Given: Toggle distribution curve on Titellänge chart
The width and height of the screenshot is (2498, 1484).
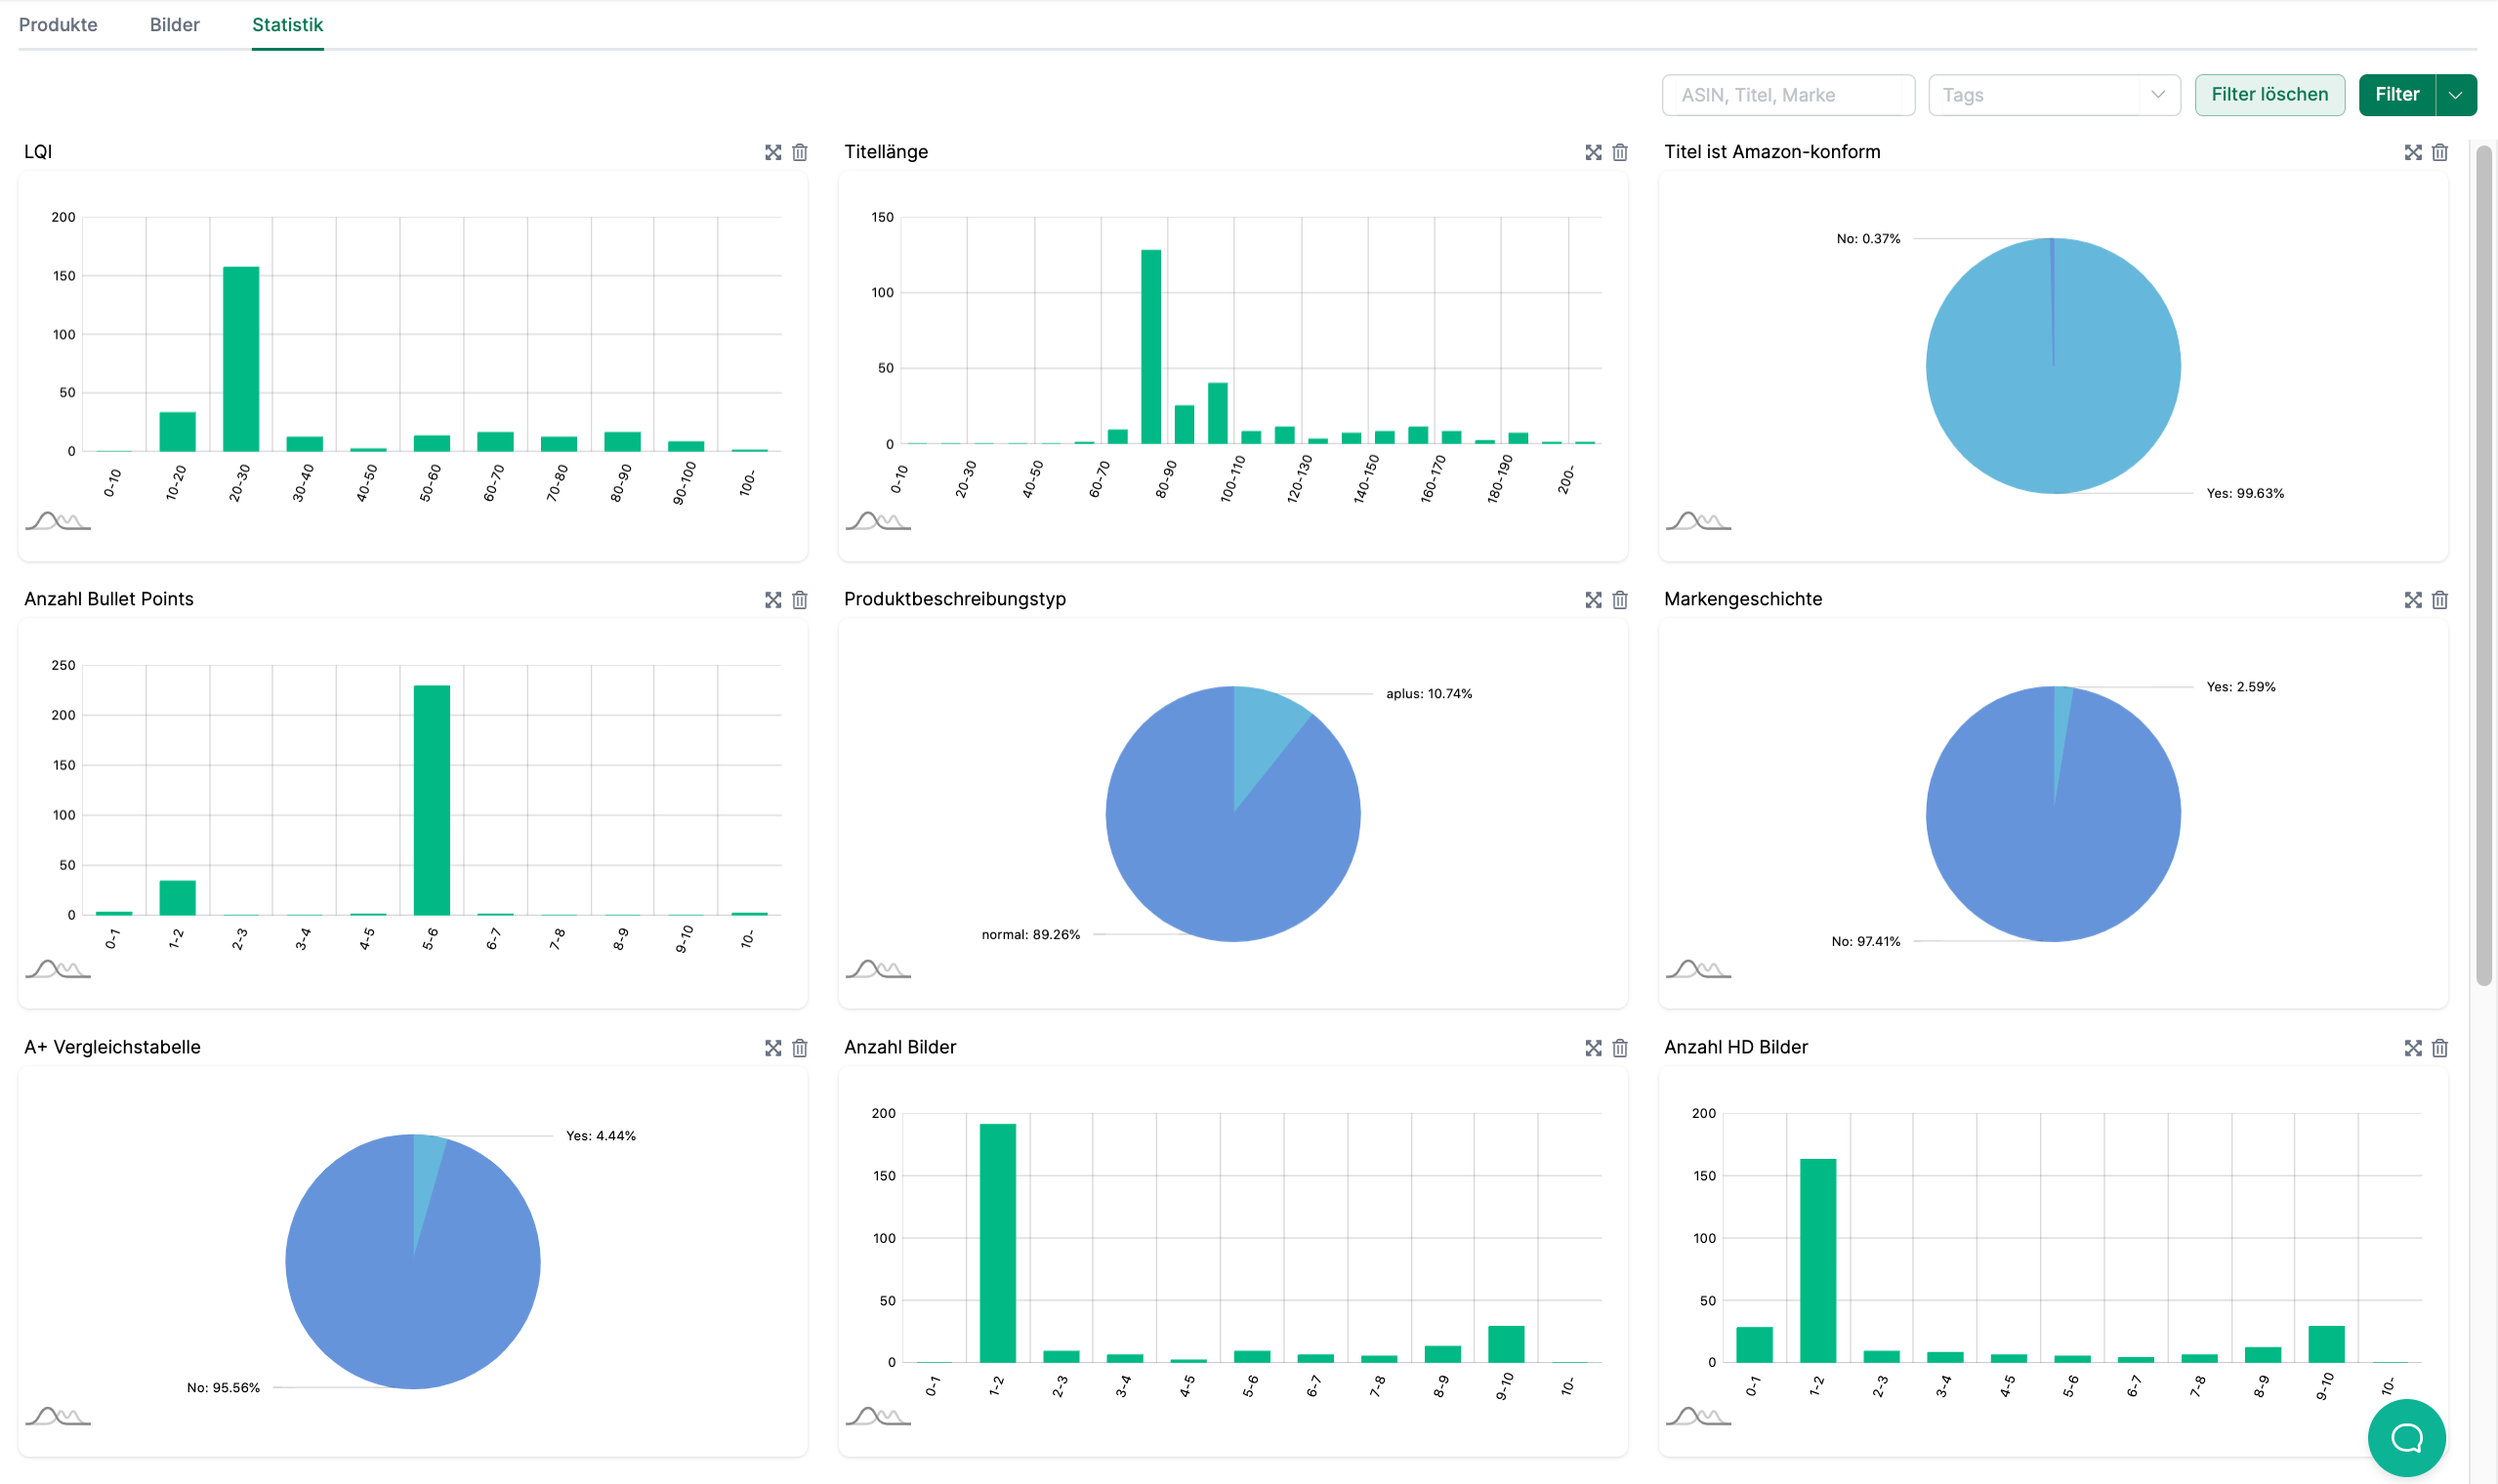Looking at the screenshot, I should (877, 521).
